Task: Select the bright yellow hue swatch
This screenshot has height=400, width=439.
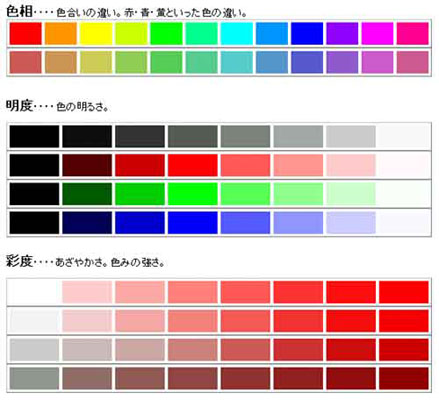Action: click(x=96, y=33)
